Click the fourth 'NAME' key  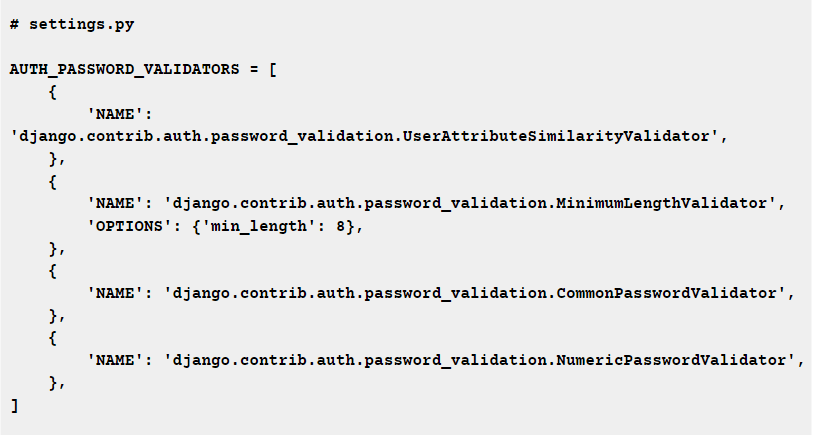coord(115,360)
